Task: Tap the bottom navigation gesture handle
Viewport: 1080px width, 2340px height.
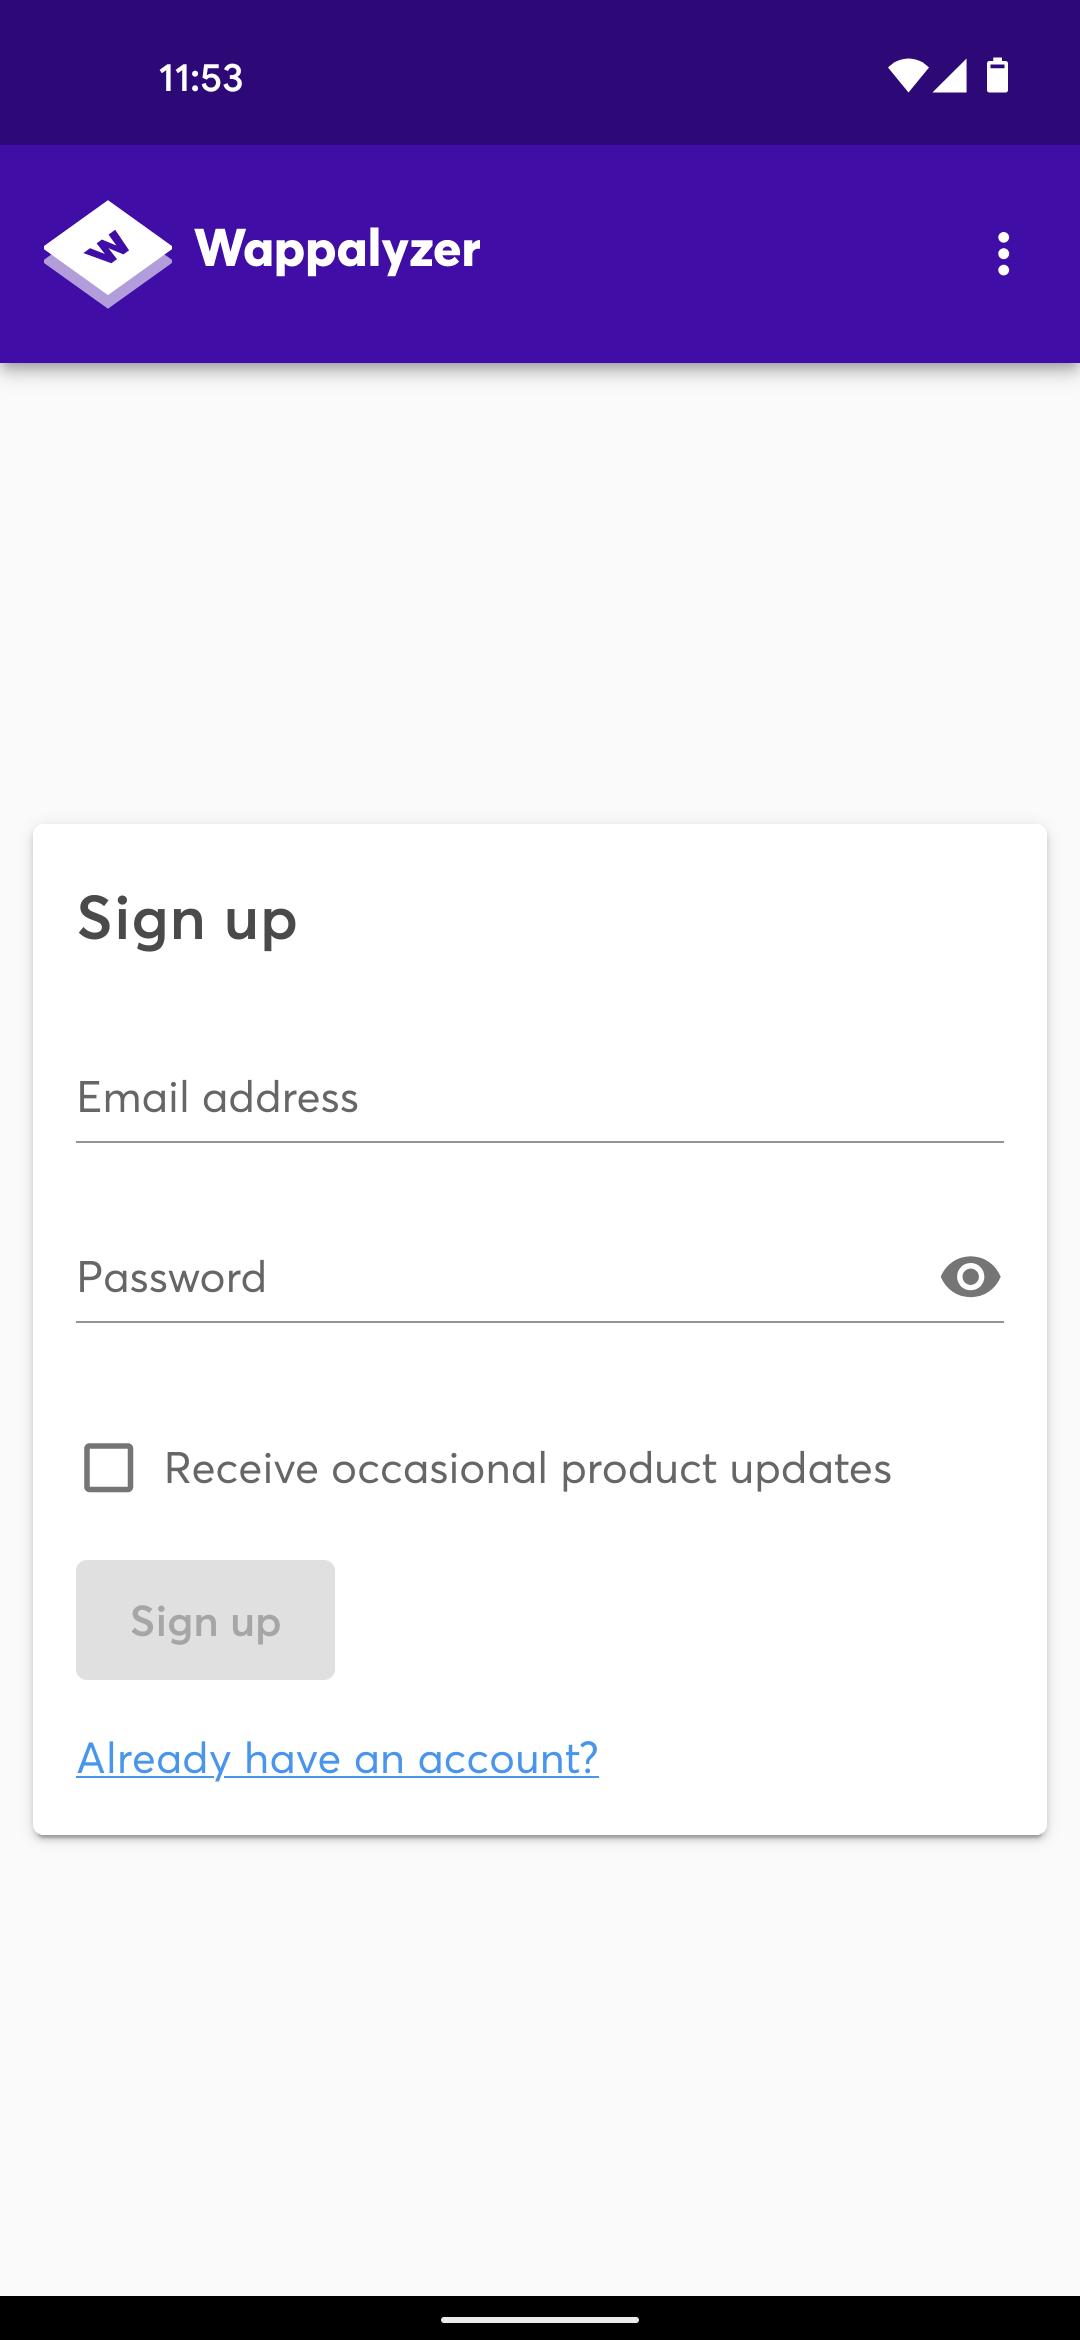Action: click(540, 2319)
